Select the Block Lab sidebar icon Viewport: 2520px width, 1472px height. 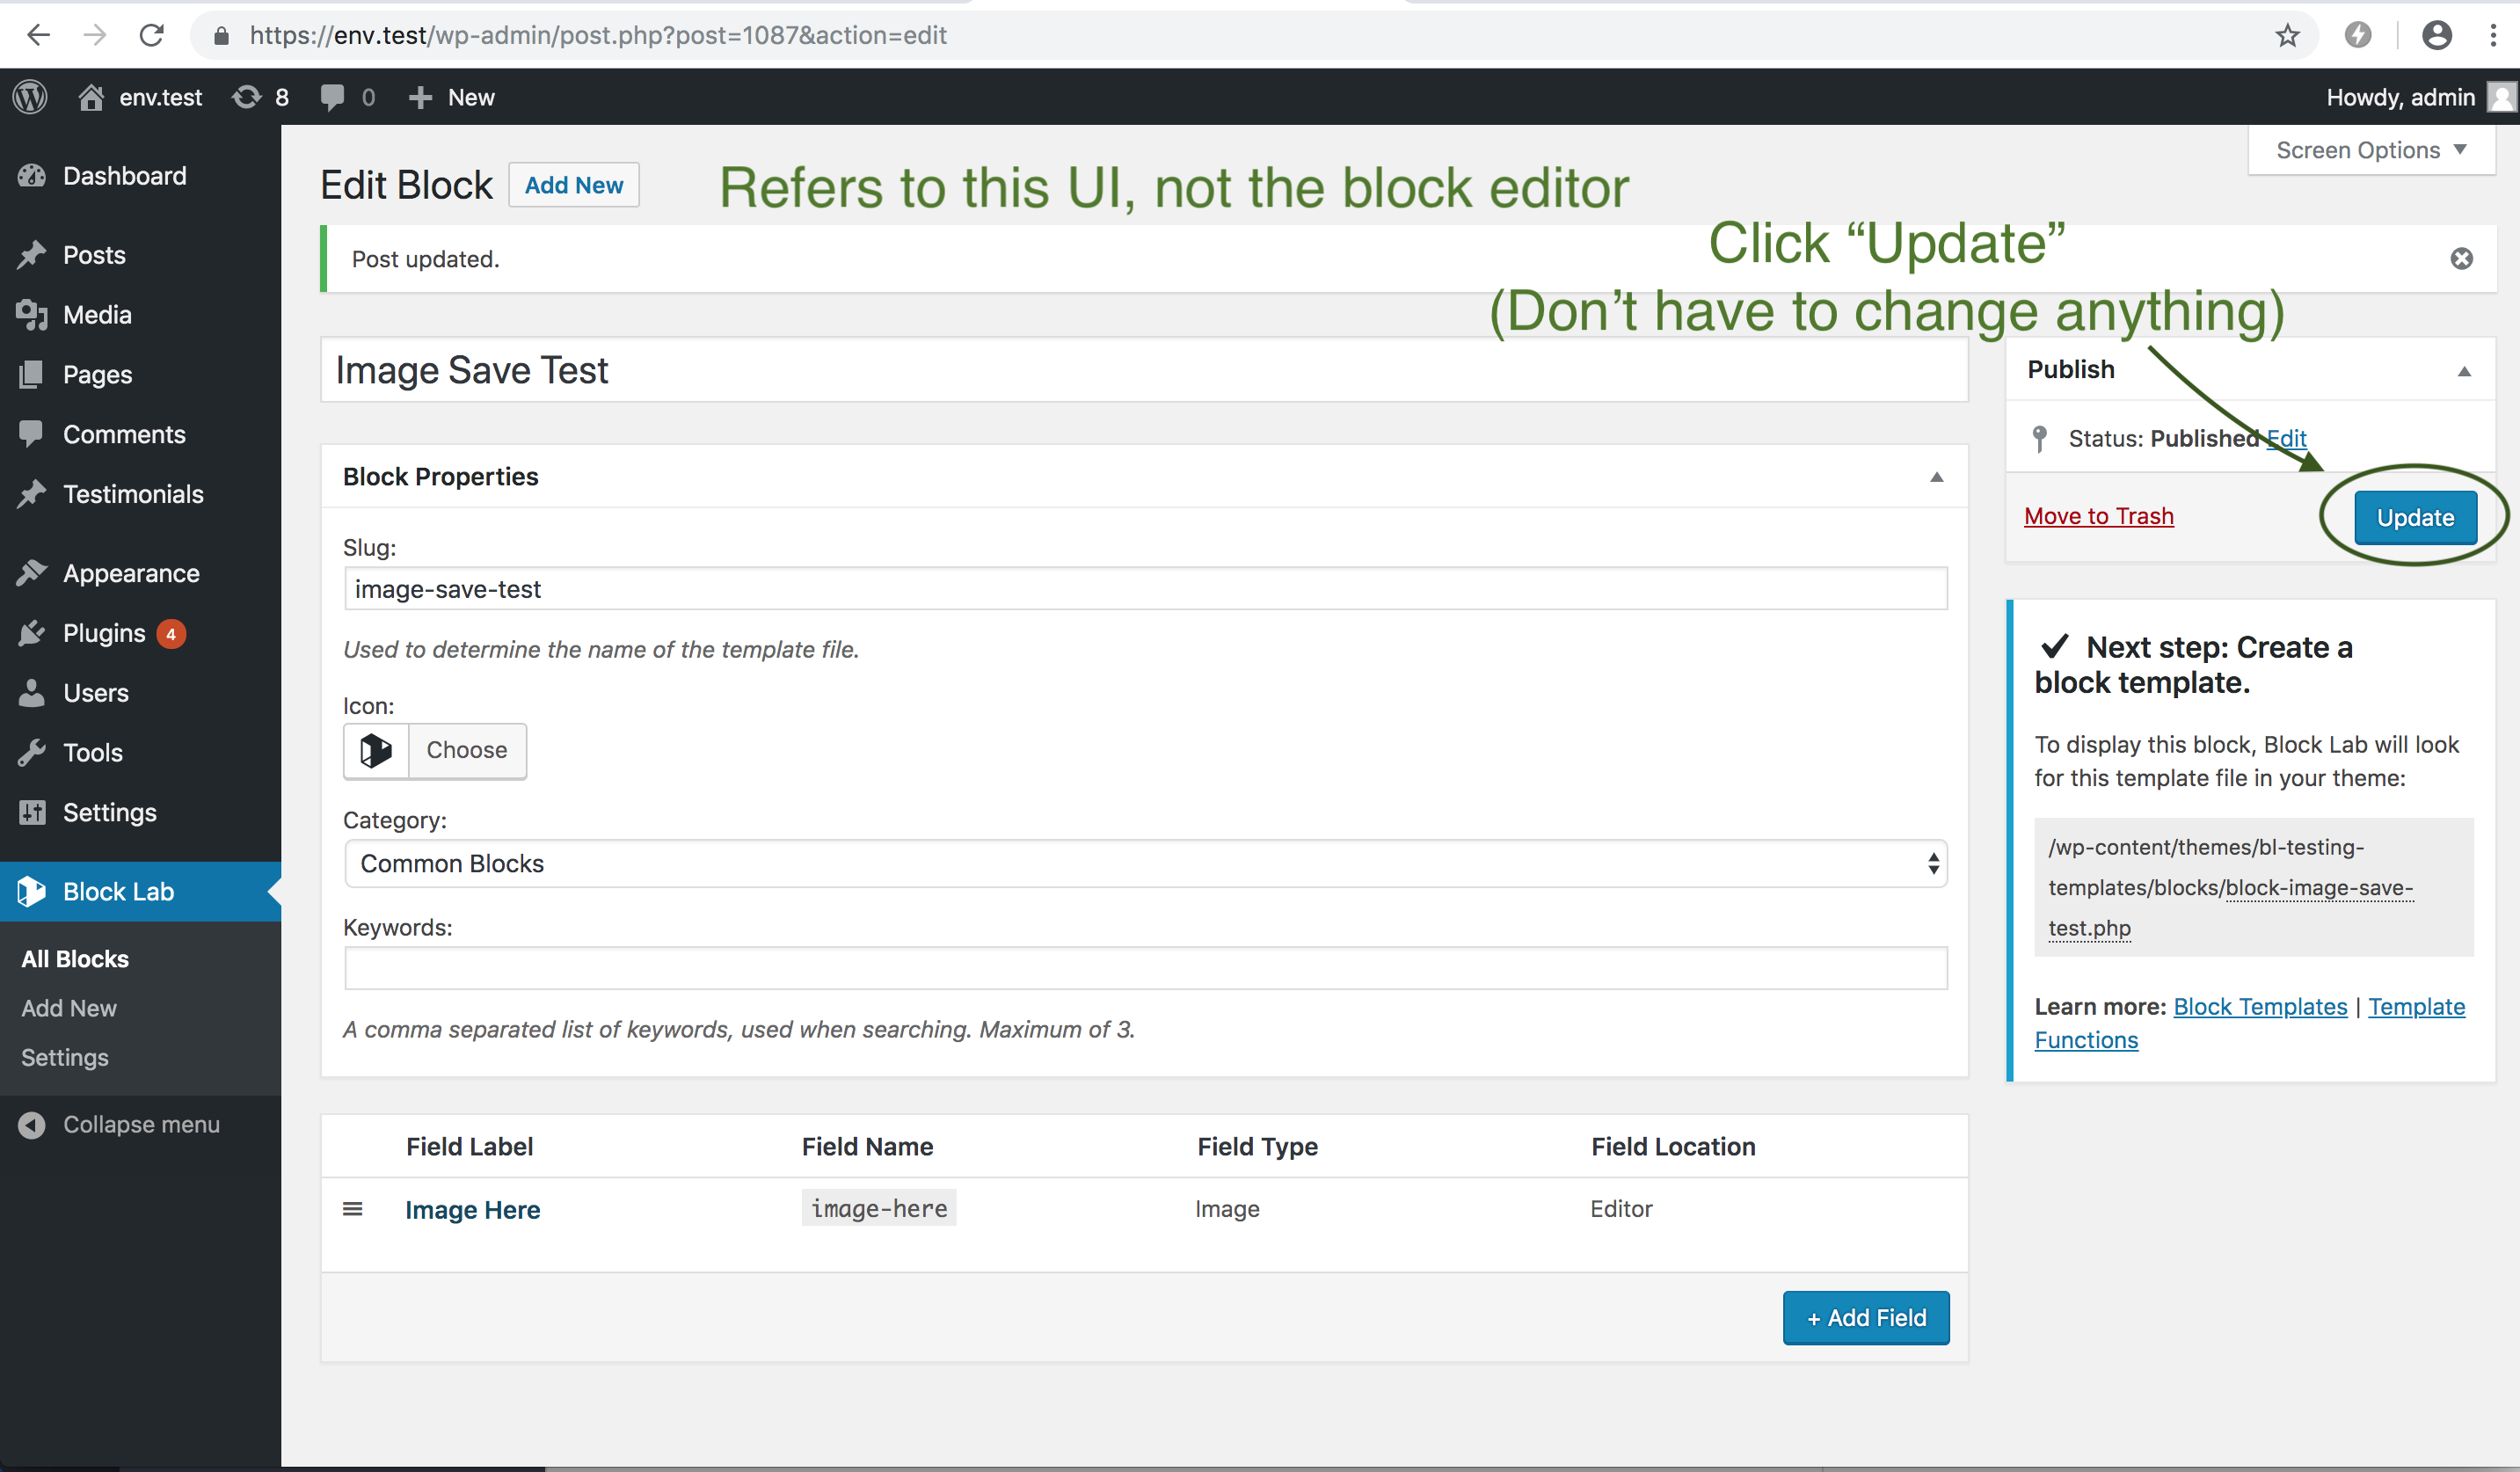tap(33, 891)
